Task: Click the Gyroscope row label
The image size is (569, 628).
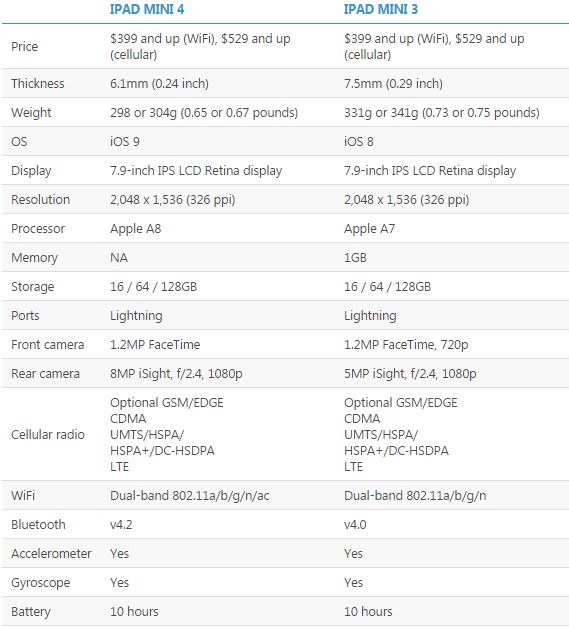Action: pyautogui.click(x=40, y=583)
